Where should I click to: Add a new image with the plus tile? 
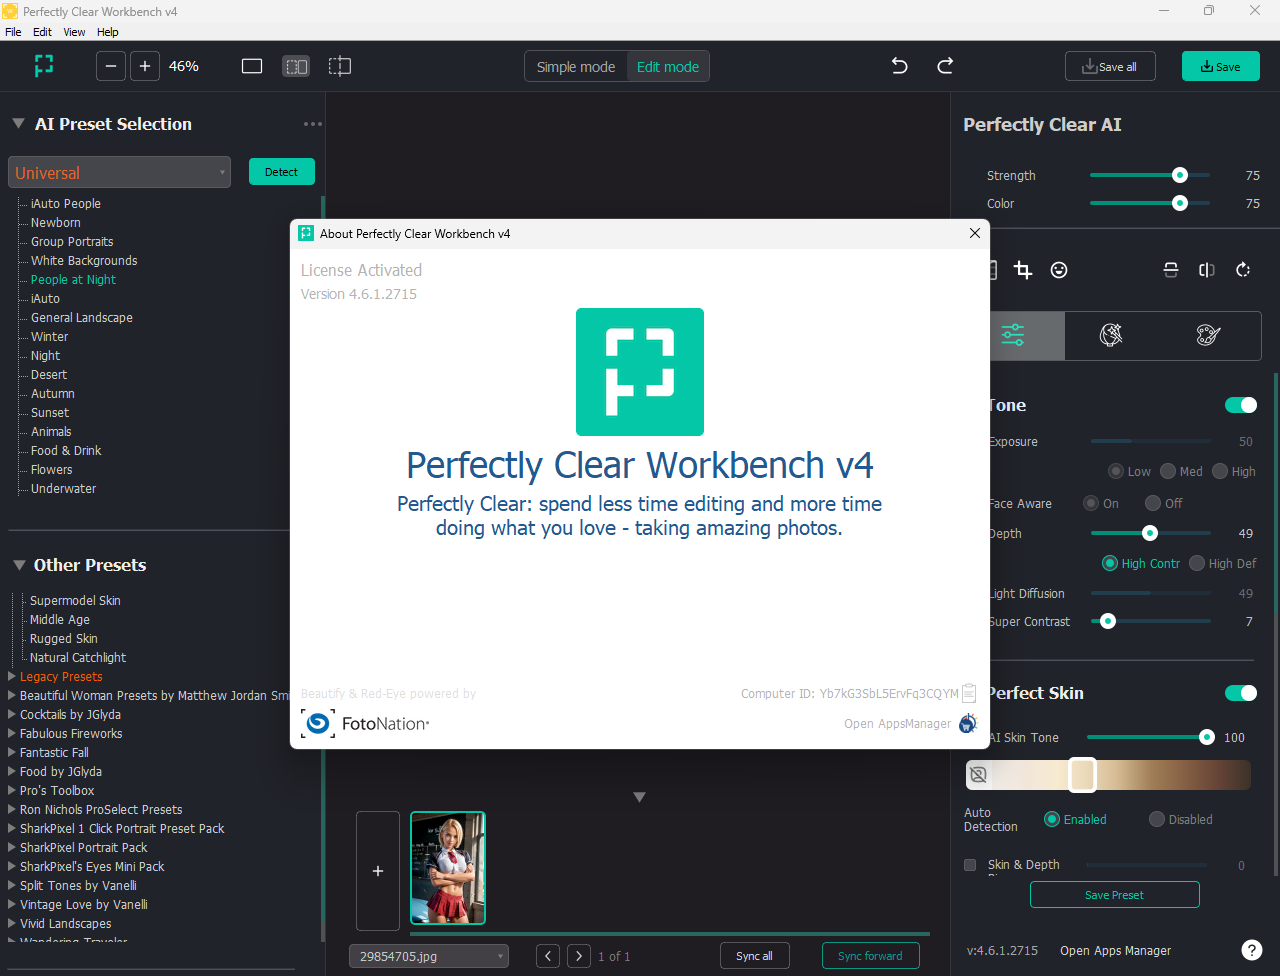pos(378,871)
